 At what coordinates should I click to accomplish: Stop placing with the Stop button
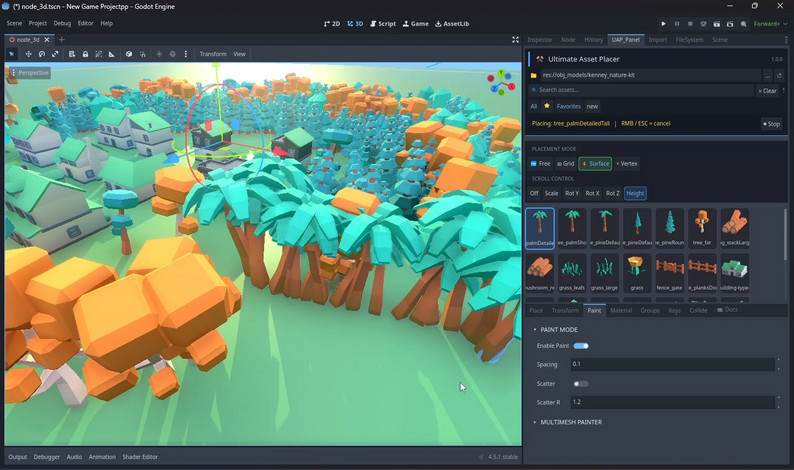pyautogui.click(x=772, y=124)
